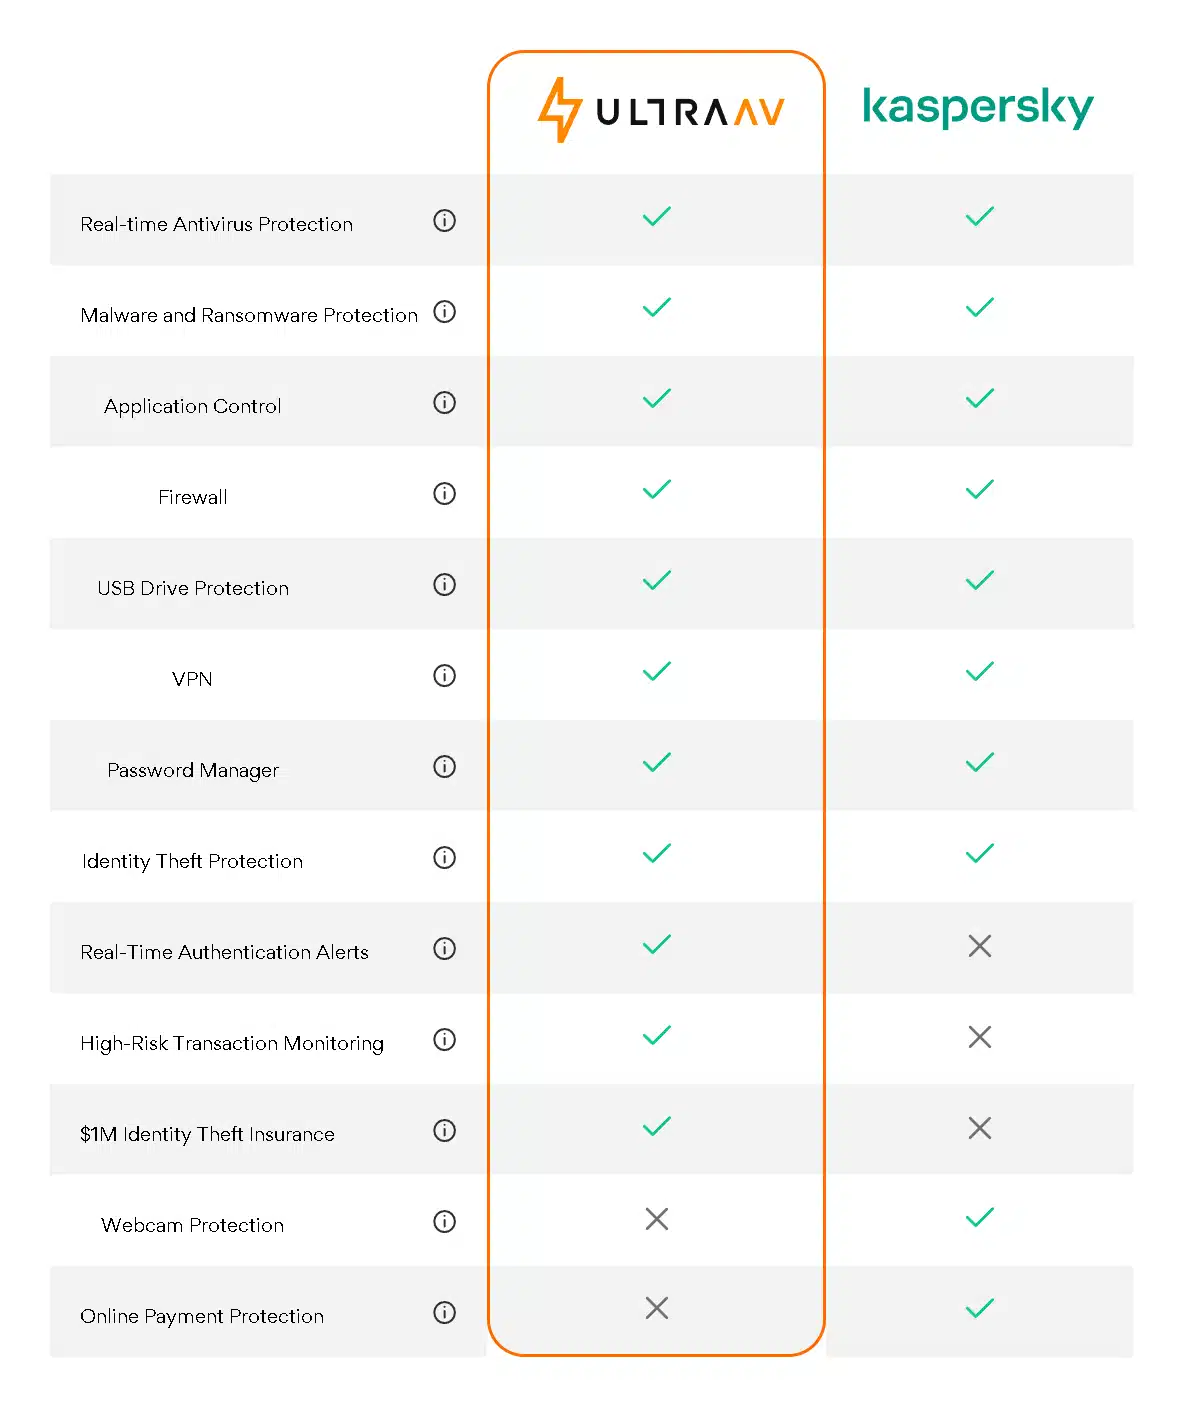The image size is (1183, 1407).
Task: Click info icon beside $1M Identity Theft Insurance
Action: pyautogui.click(x=445, y=1131)
